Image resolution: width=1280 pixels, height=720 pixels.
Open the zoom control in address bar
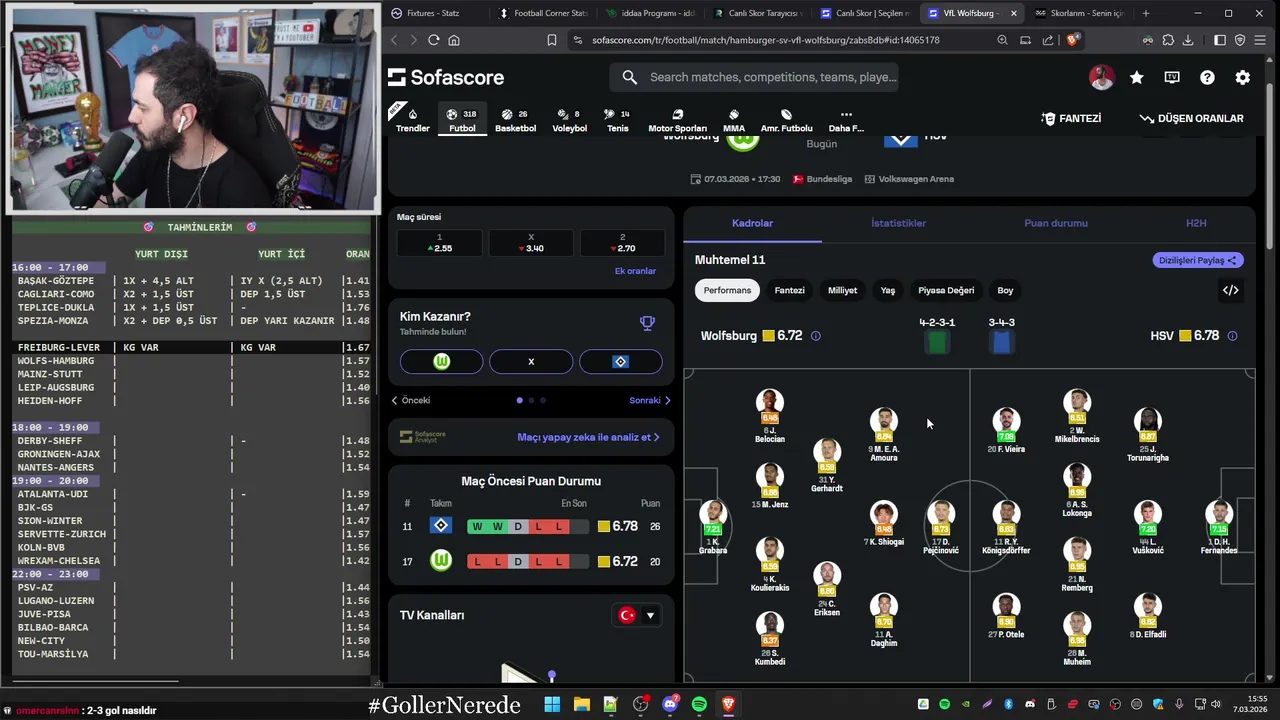1002,40
